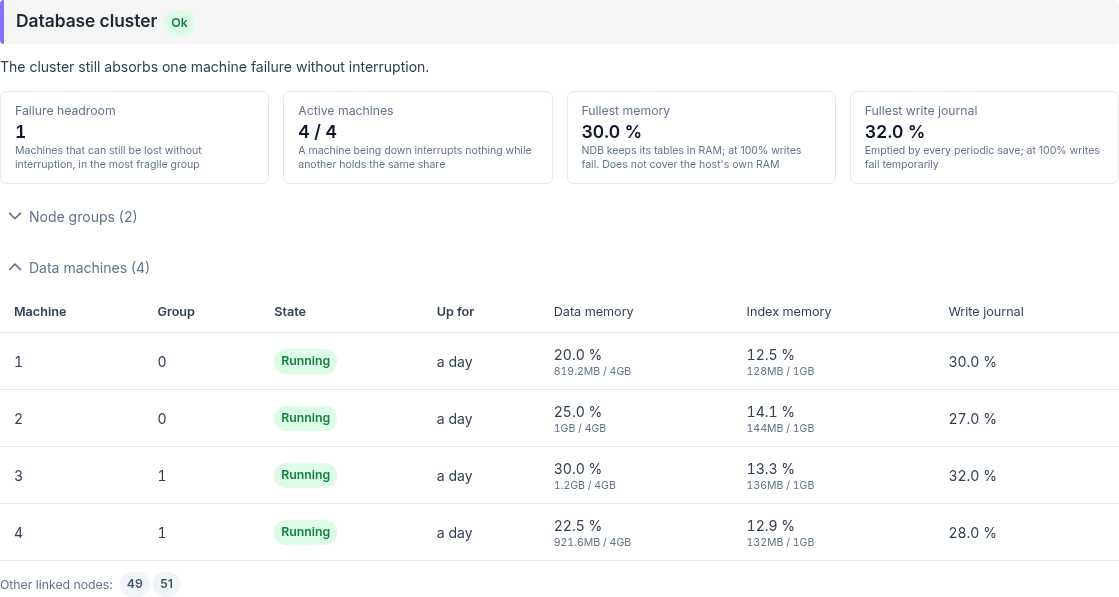This screenshot has width=1119, height=597.
Task: Click the 27.0 % write journal value
Action: click(972, 419)
